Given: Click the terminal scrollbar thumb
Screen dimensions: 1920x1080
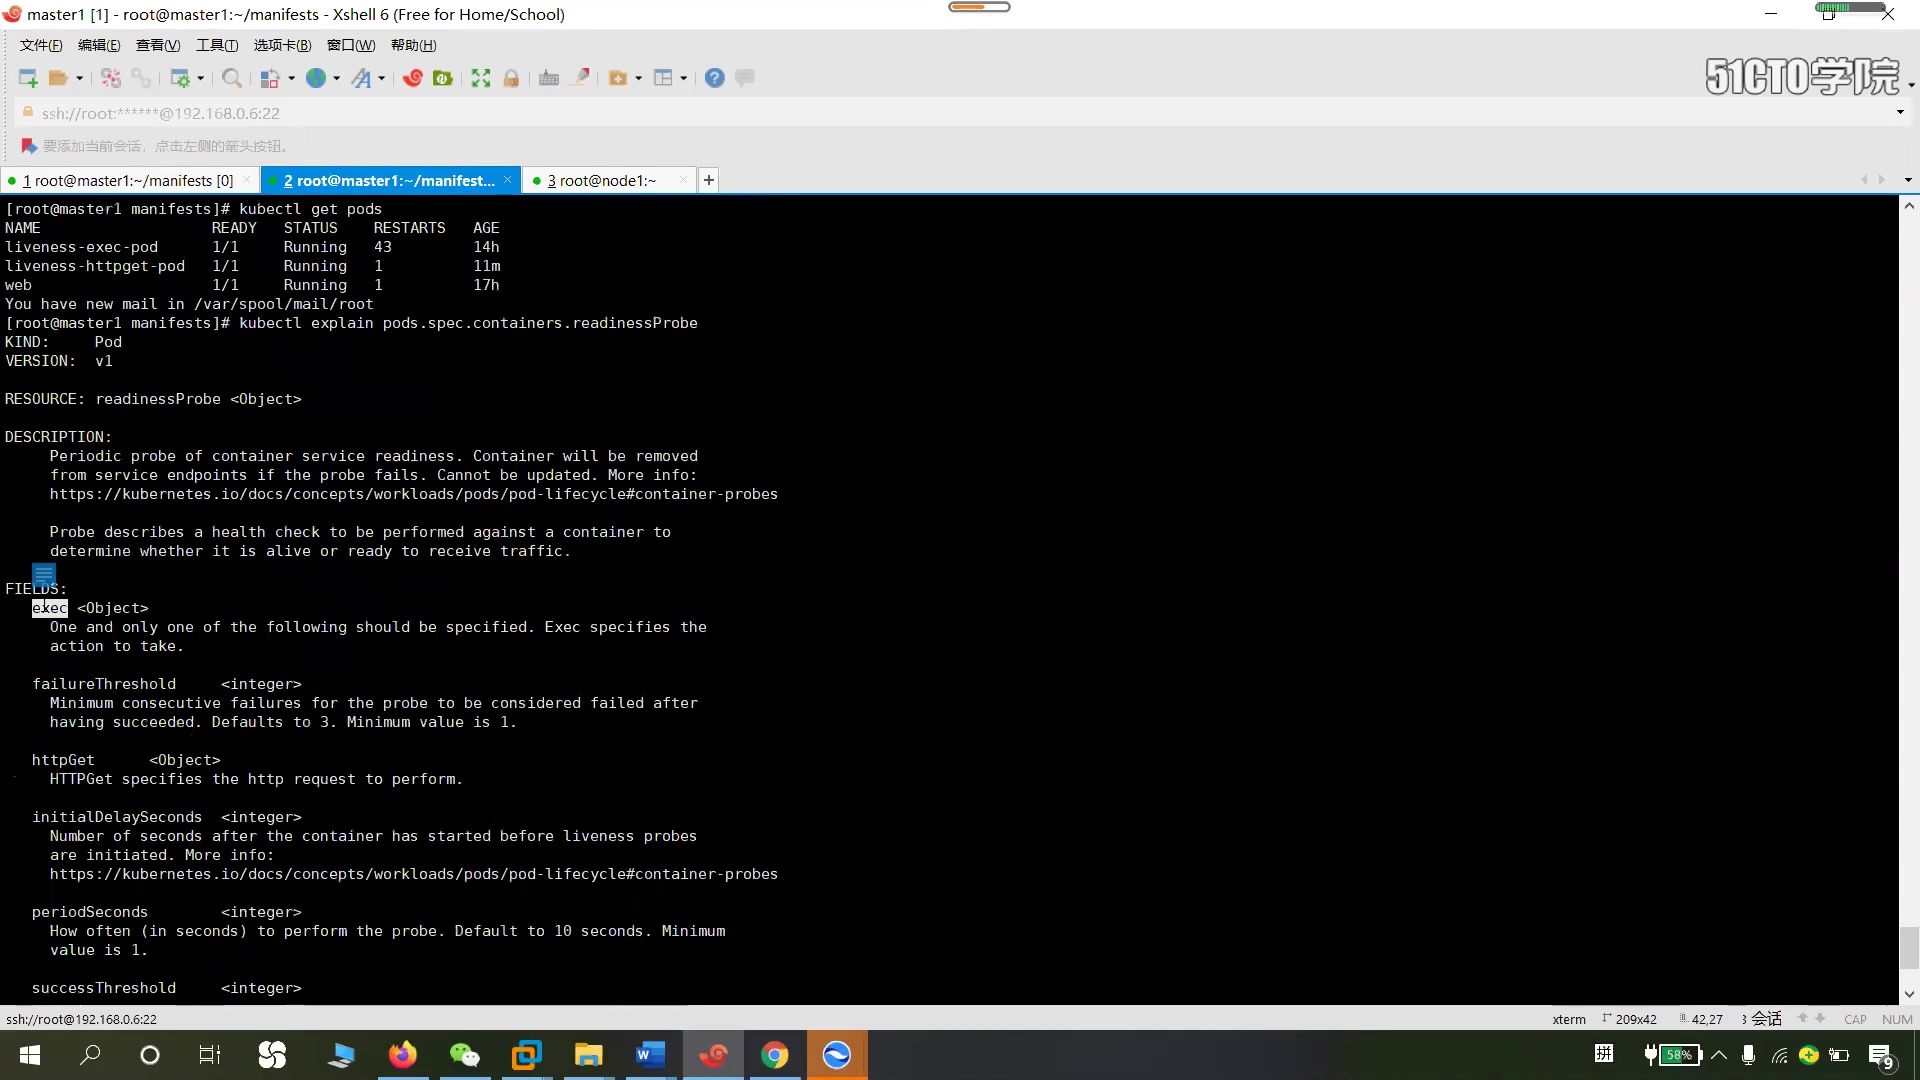Looking at the screenshot, I should pos(1909,947).
